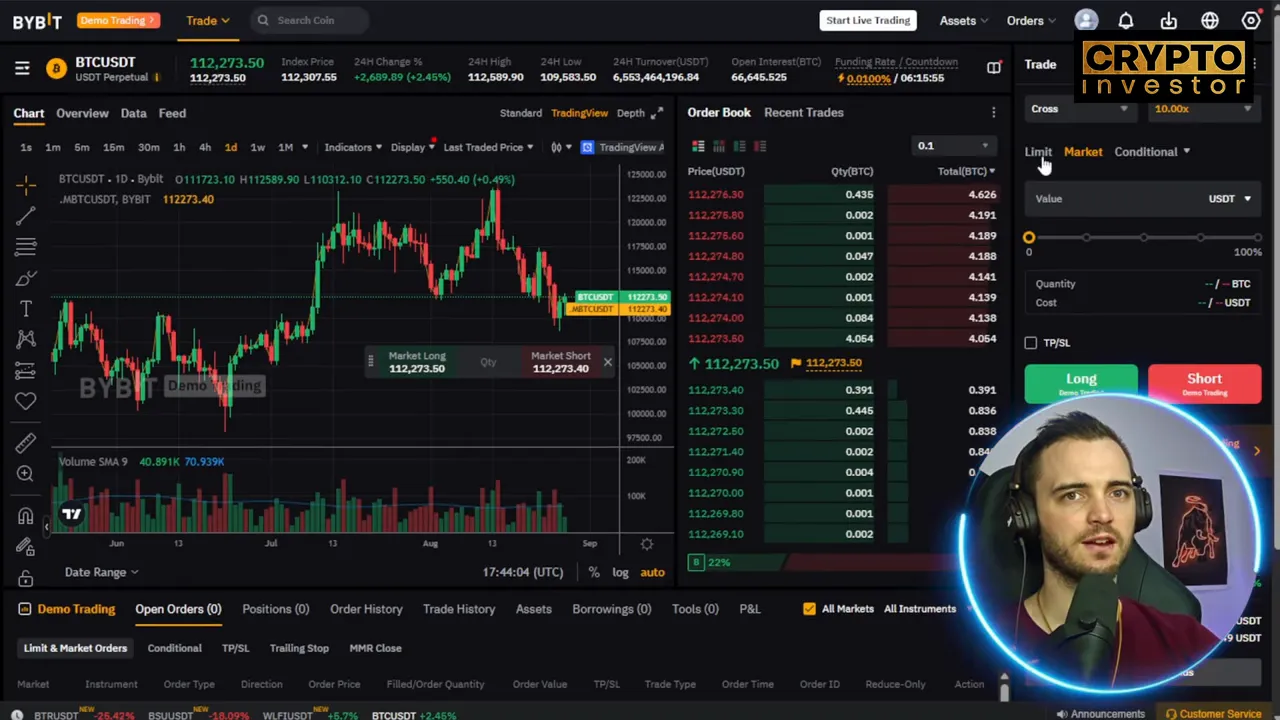The image size is (1280, 720).
Task: Open the Order History tab
Action: pos(366,609)
